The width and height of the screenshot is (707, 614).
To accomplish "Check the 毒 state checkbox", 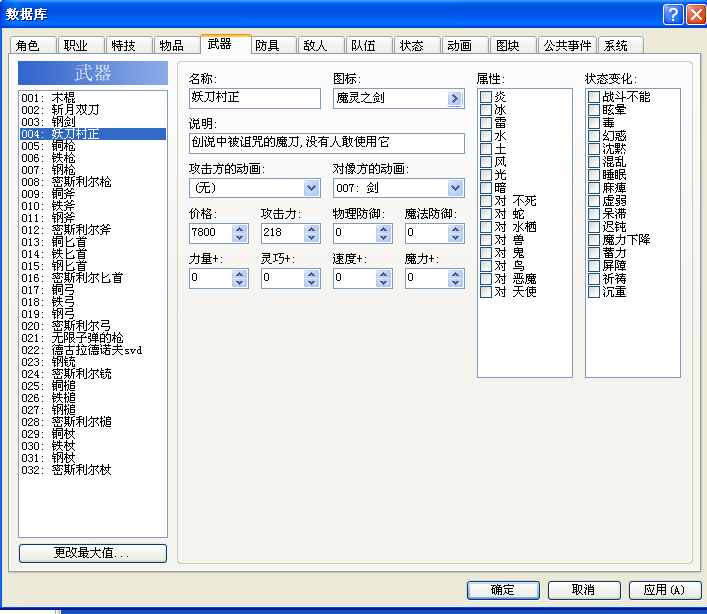I will tap(594, 123).
